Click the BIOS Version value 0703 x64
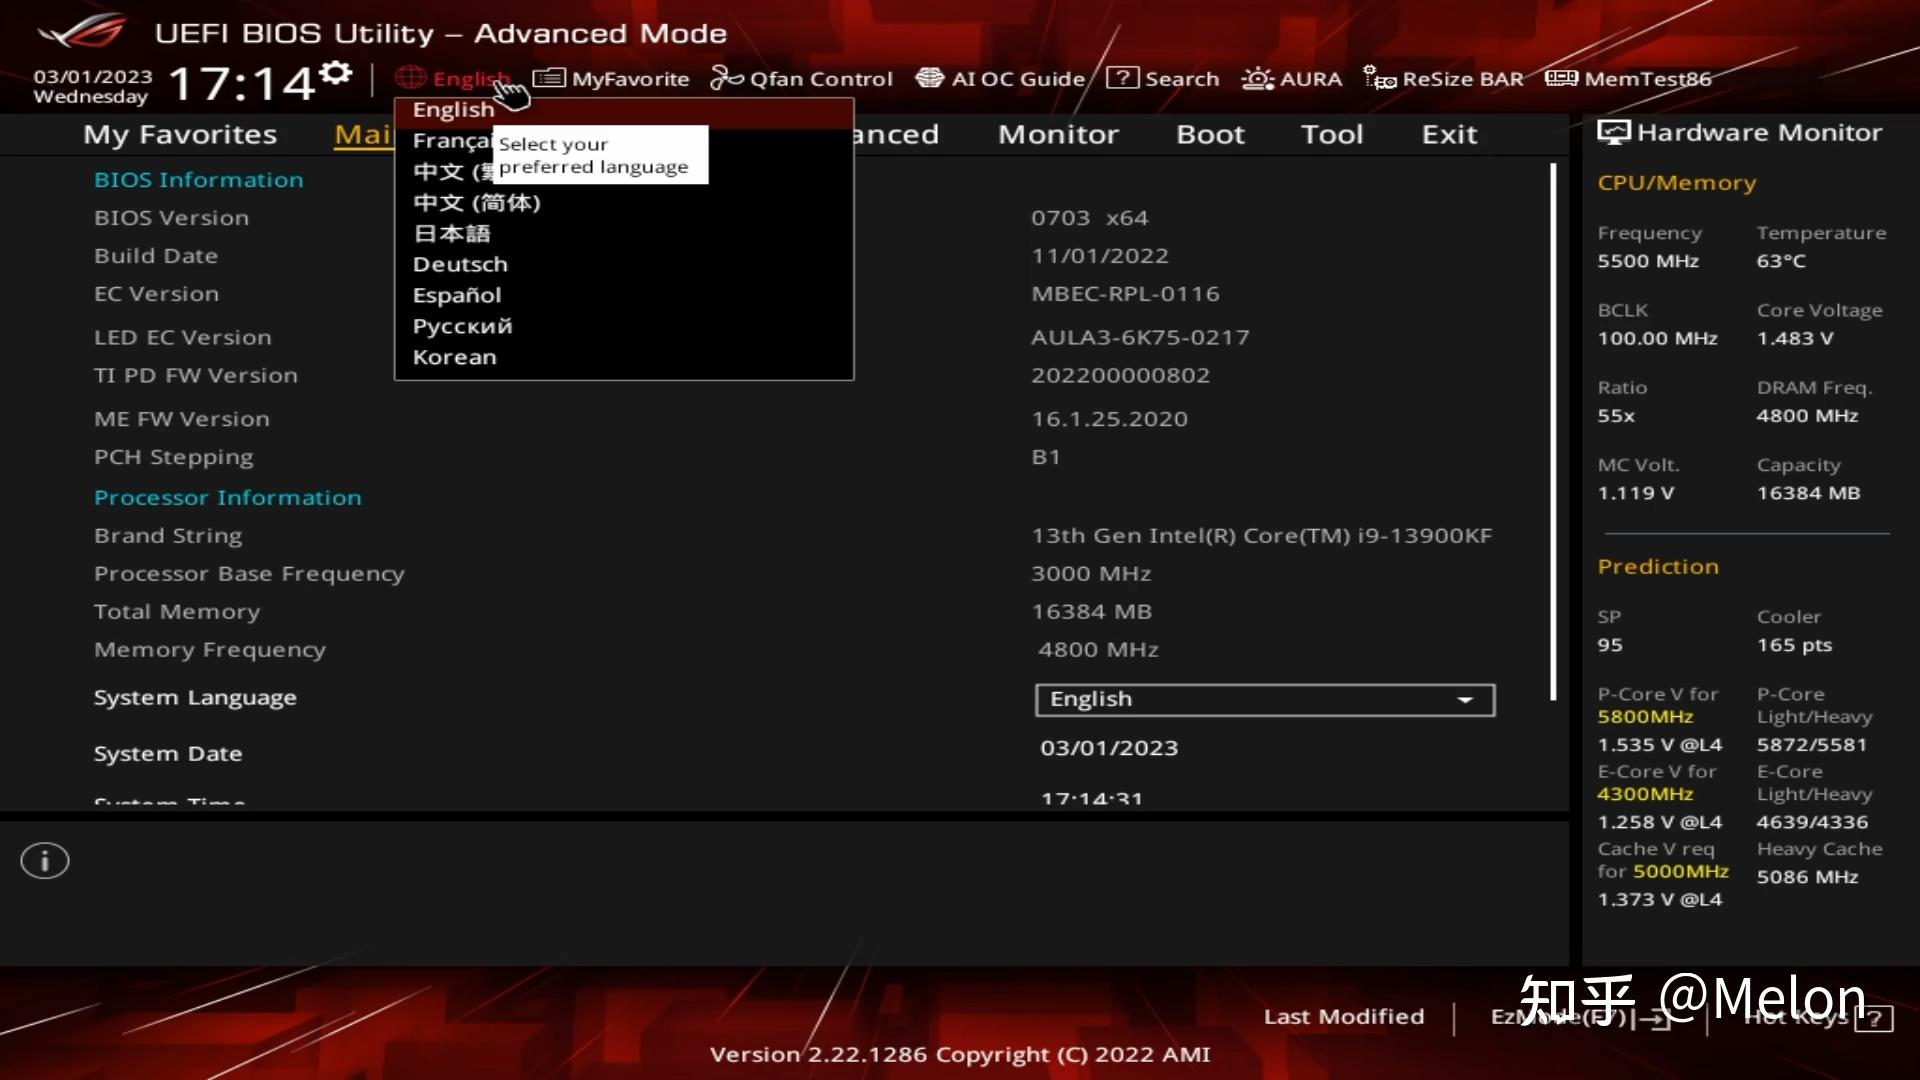 click(1090, 218)
